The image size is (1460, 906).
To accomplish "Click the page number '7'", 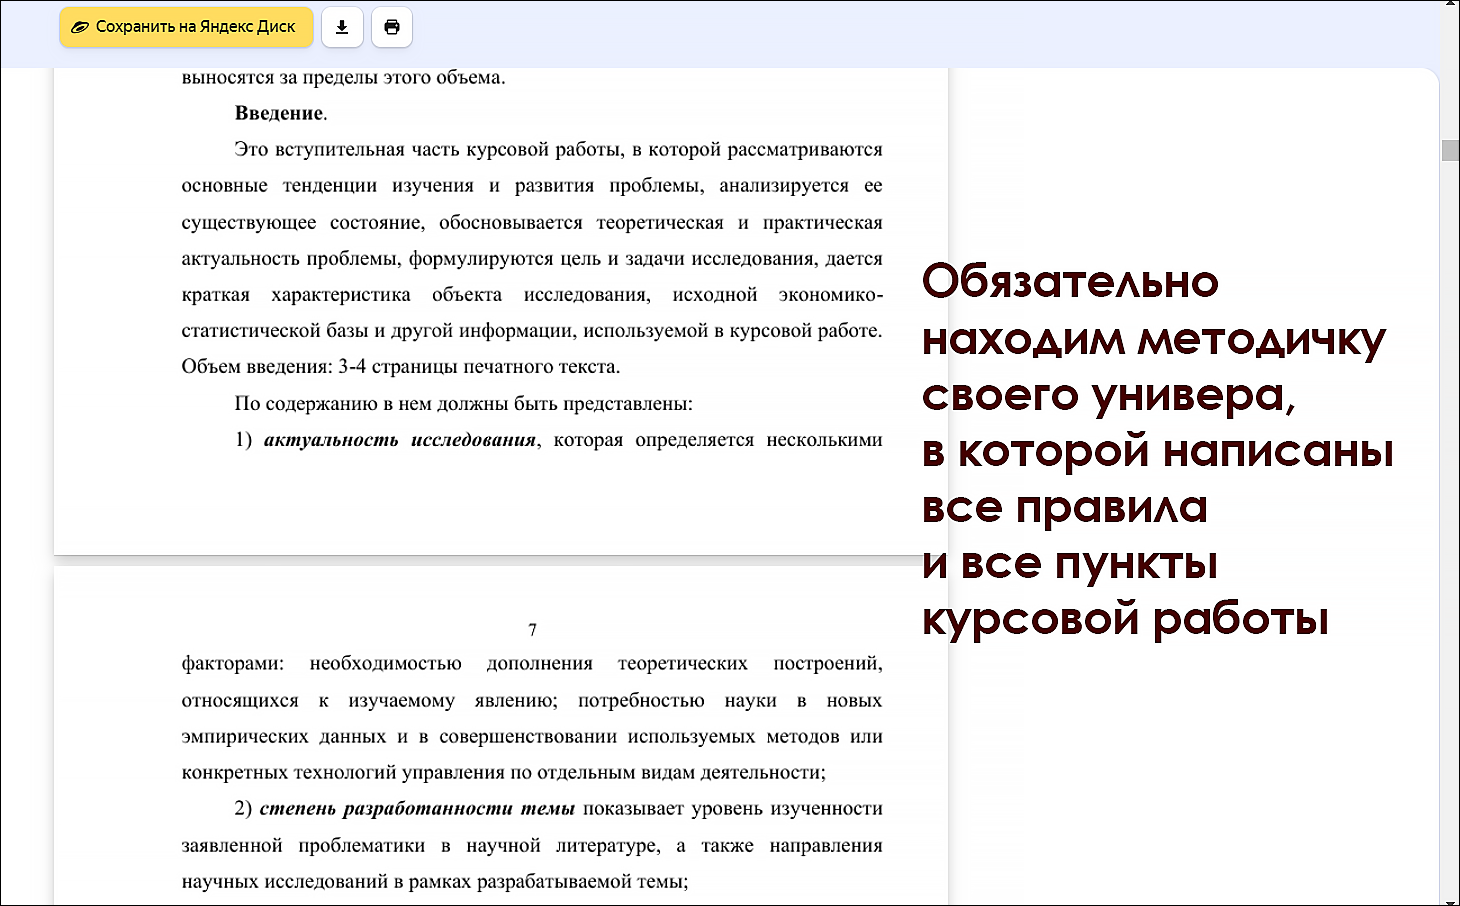I will (532, 630).
